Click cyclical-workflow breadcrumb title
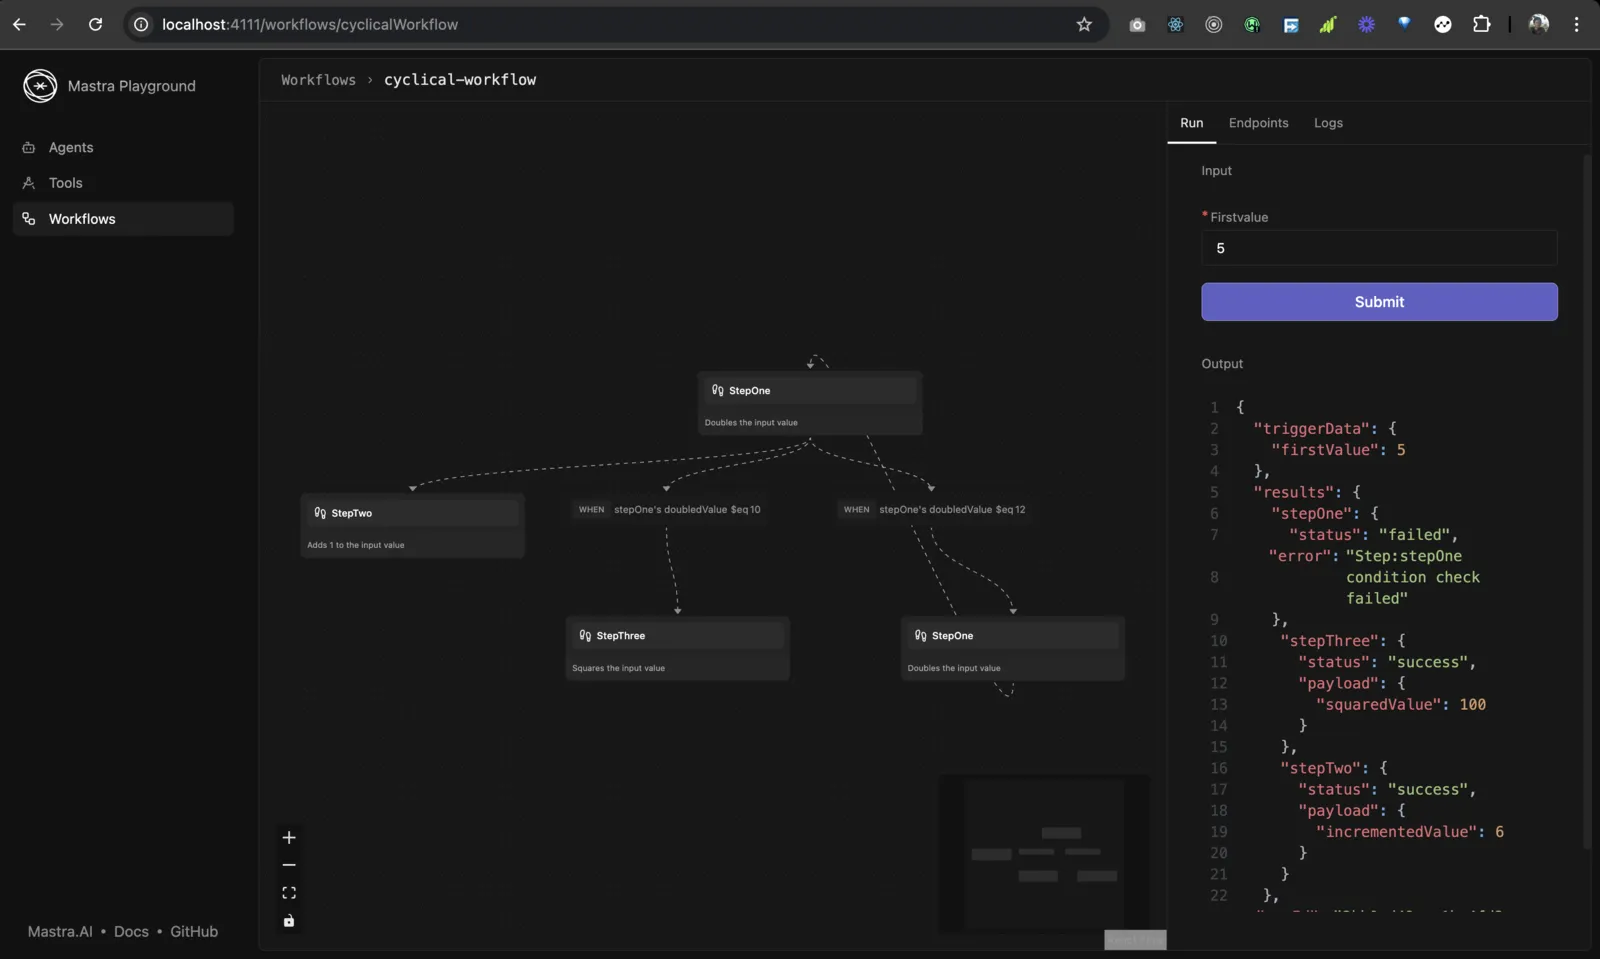The height and width of the screenshot is (959, 1600). tap(460, 80)
